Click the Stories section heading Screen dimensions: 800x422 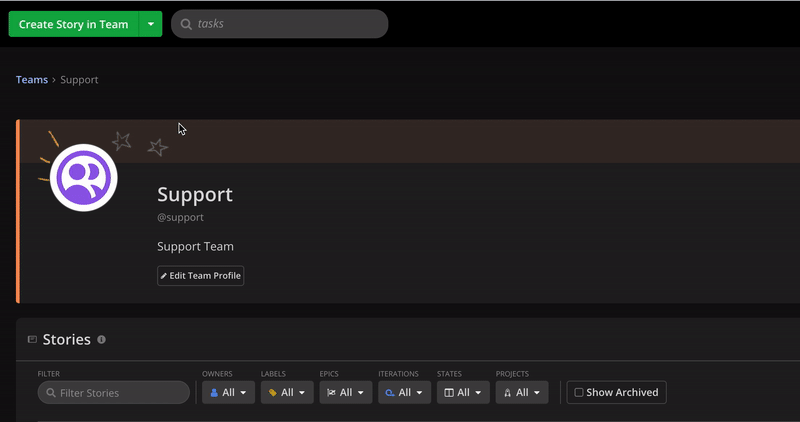click(x=67, y=339)
